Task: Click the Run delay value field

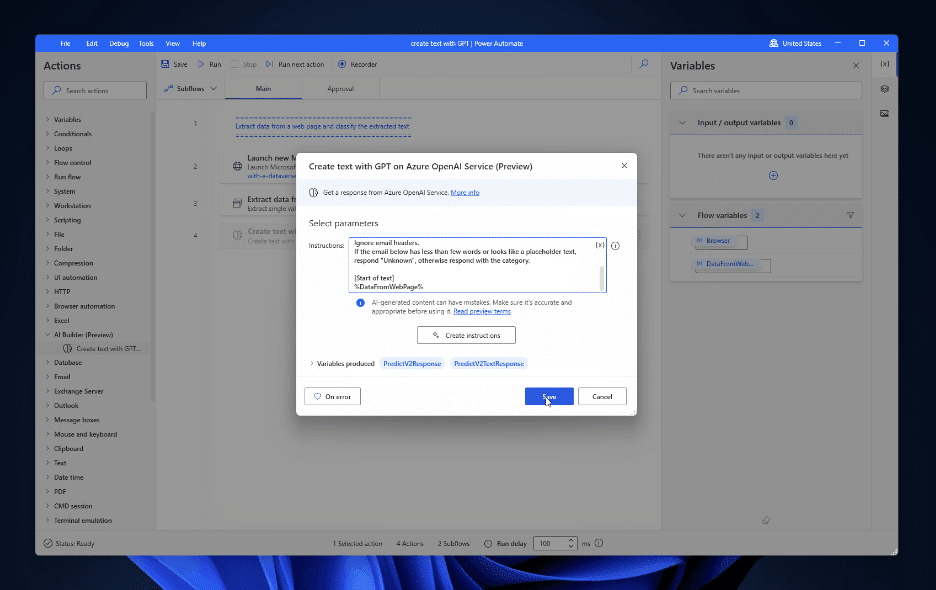Action: (x=550, y=543)
